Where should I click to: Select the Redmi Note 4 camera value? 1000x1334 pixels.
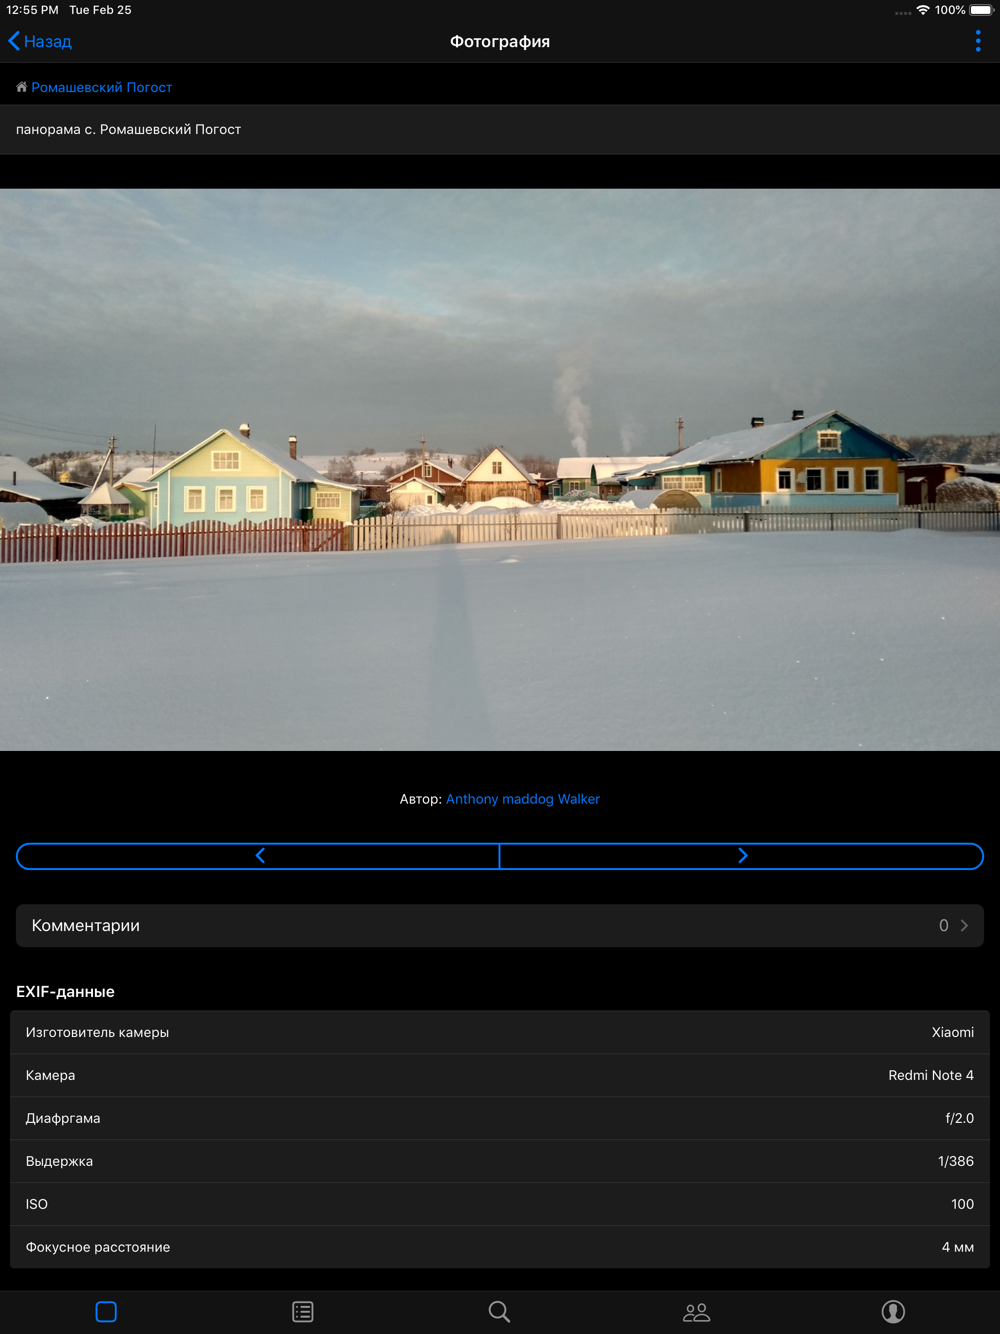931,1075
